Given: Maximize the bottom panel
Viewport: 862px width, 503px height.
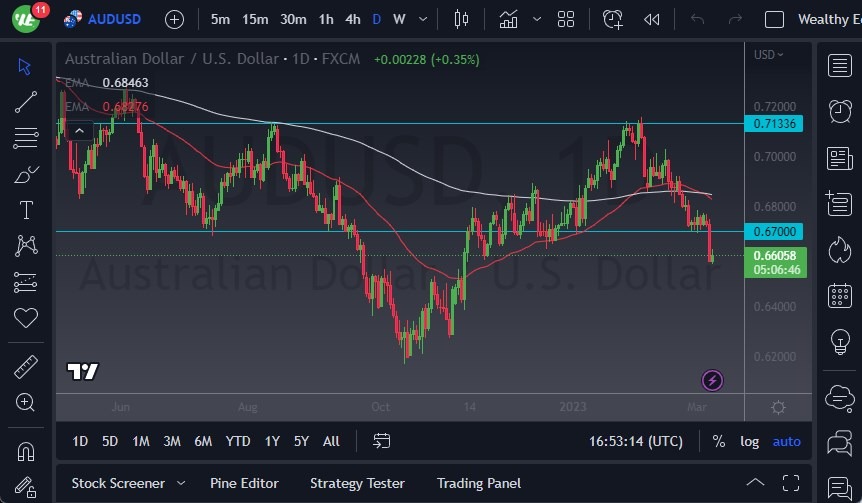Looking at the screenshot, I should [x=791, y=483].
